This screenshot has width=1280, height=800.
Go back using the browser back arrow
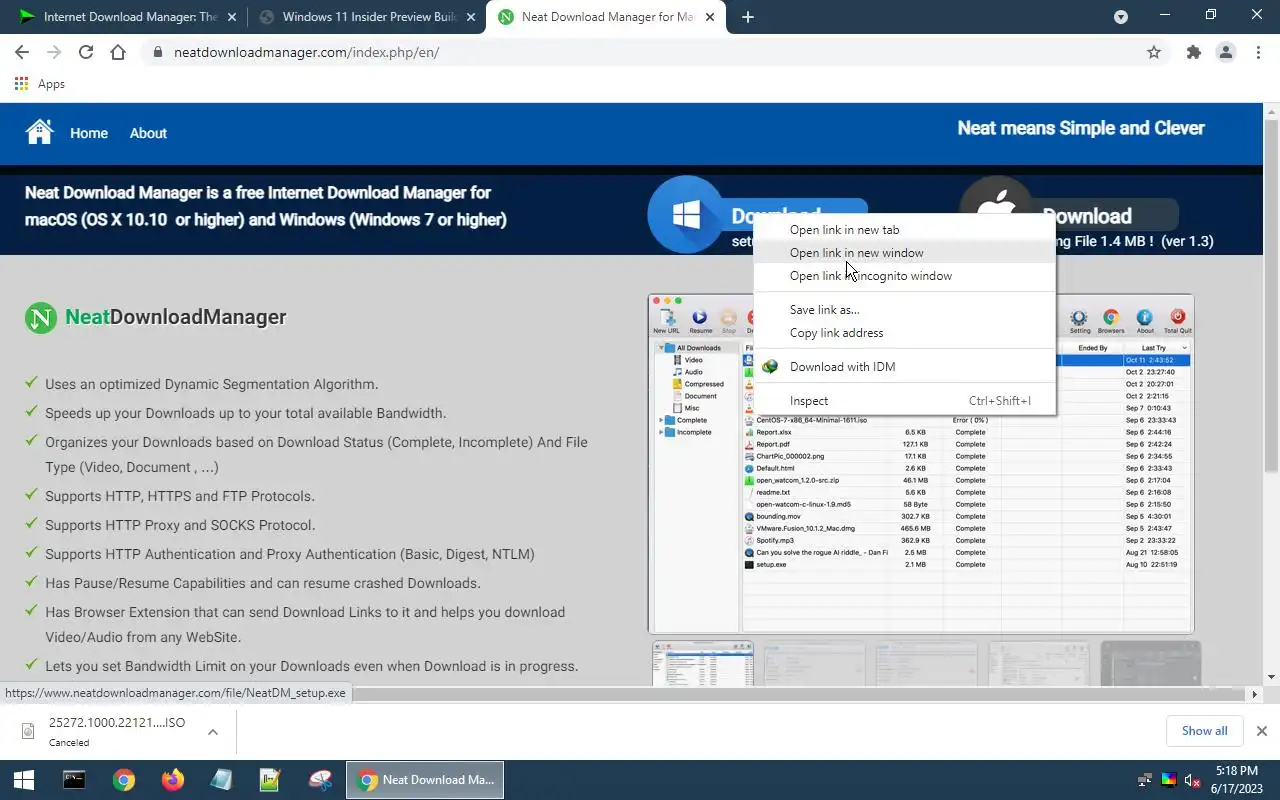tap(22, 52)
